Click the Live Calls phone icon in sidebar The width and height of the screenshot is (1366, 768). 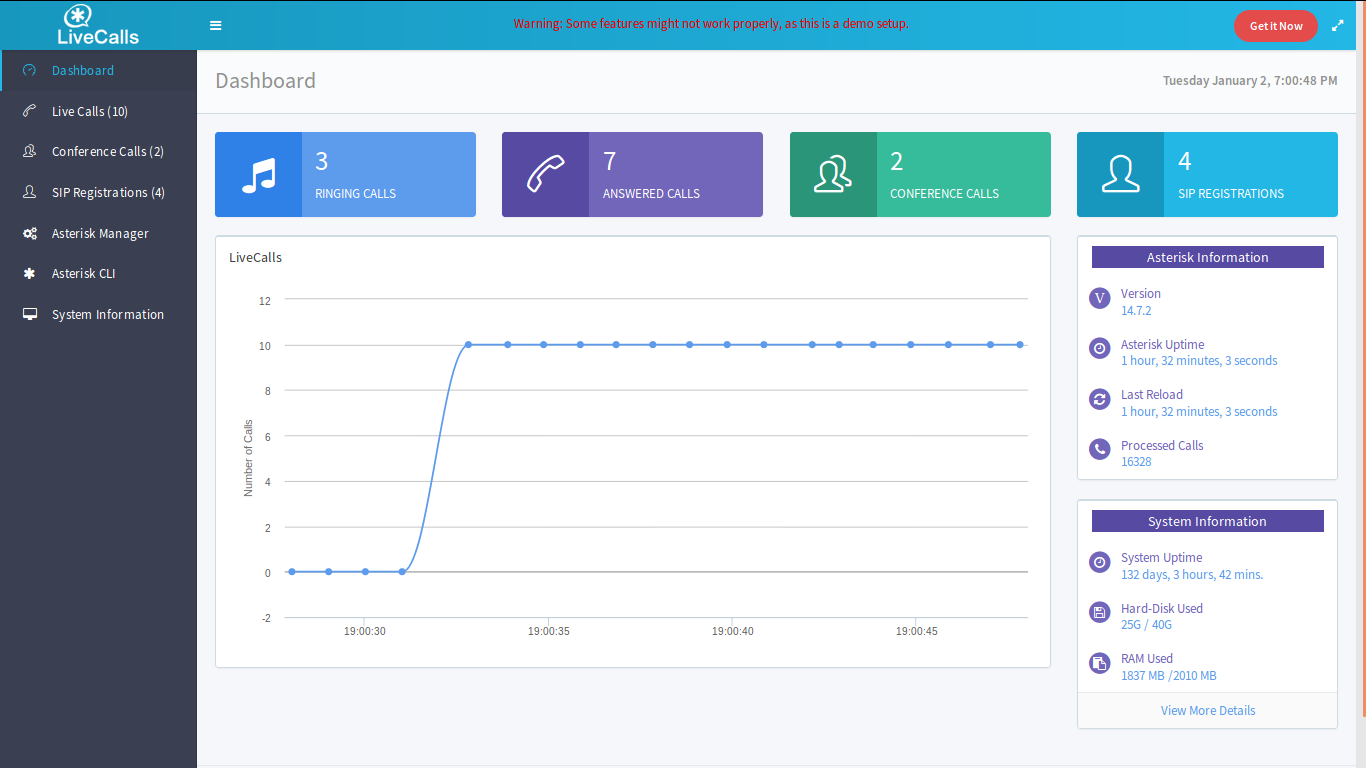click(x=30, y=111)
